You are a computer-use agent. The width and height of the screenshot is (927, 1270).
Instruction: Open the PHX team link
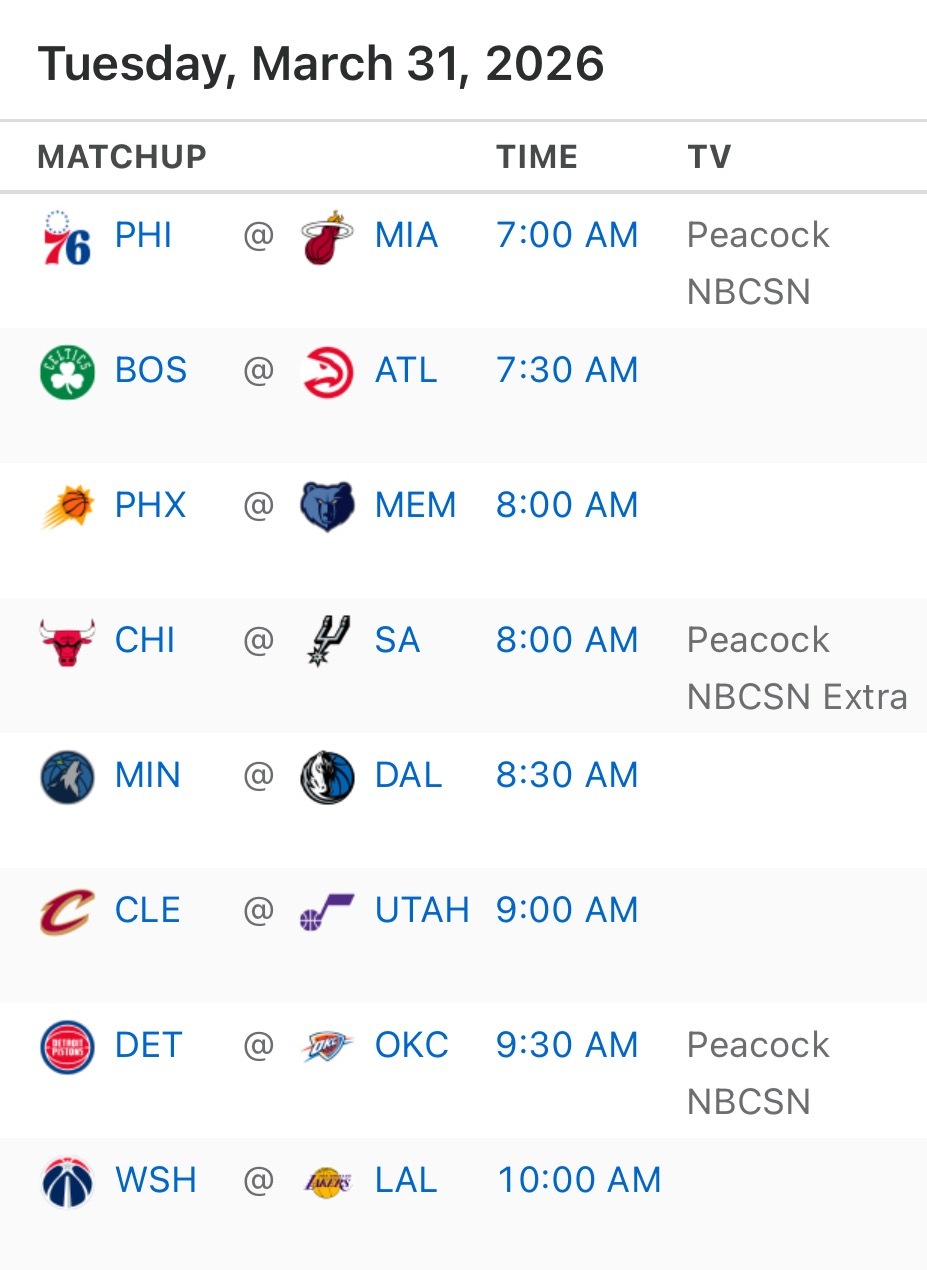150,506
